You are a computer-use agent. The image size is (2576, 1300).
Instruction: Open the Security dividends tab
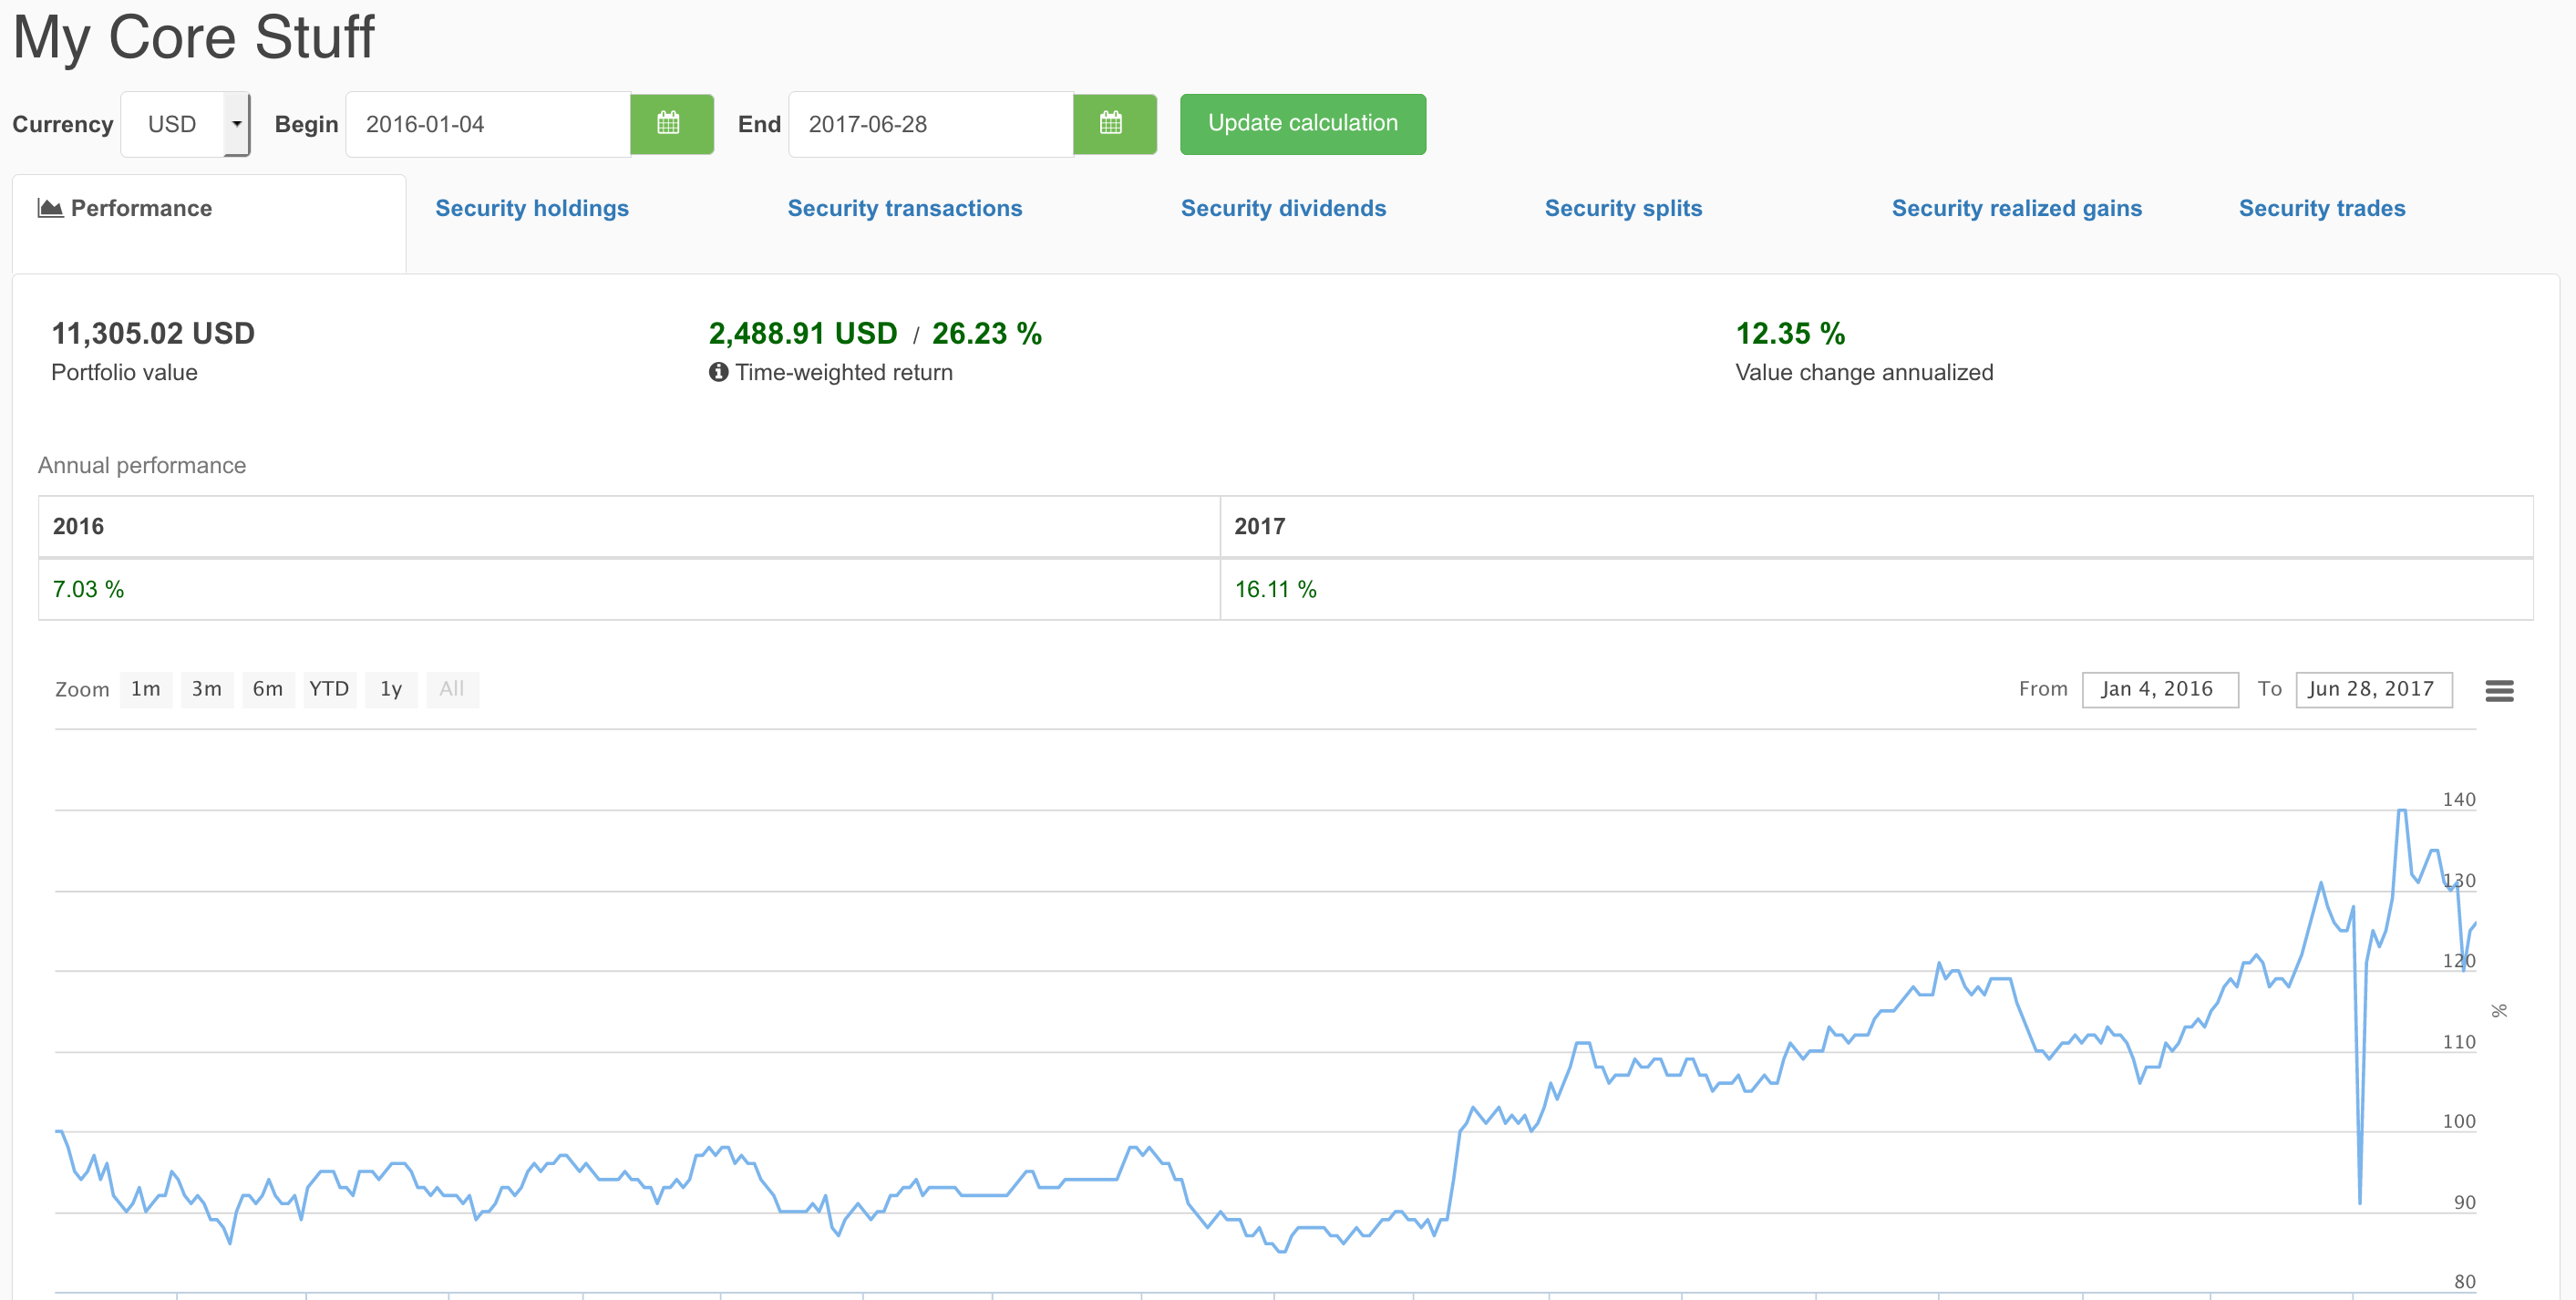pyautogui.click(x=1283, y=208)
